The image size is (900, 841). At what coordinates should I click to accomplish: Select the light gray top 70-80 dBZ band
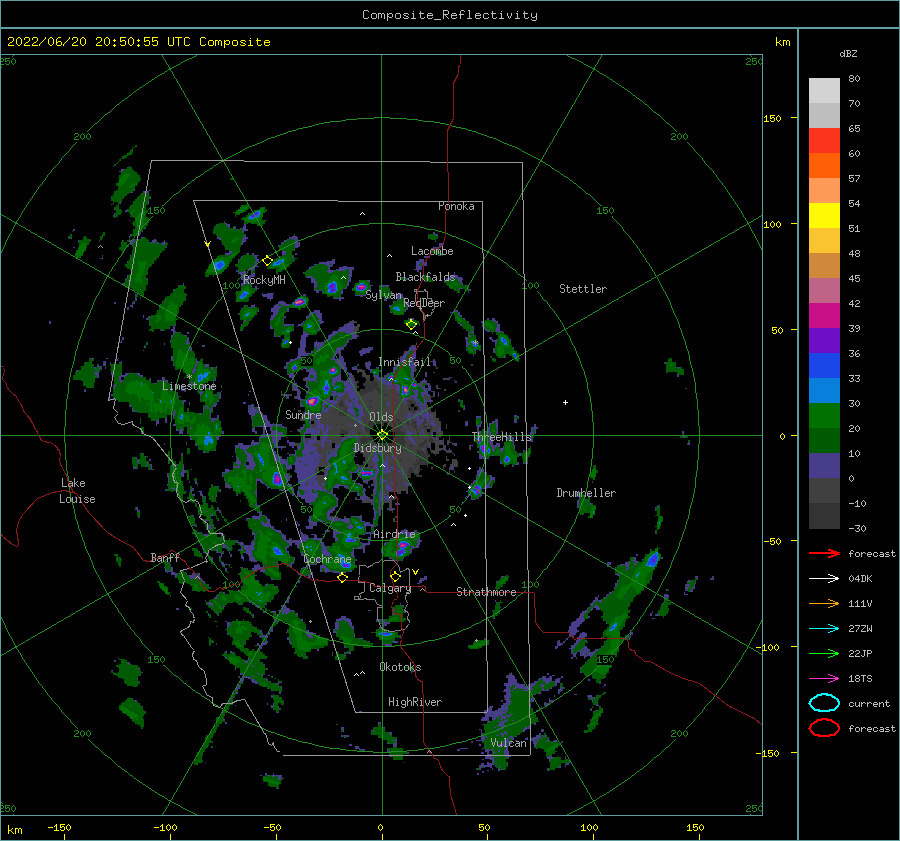click(x=824, y=91)
